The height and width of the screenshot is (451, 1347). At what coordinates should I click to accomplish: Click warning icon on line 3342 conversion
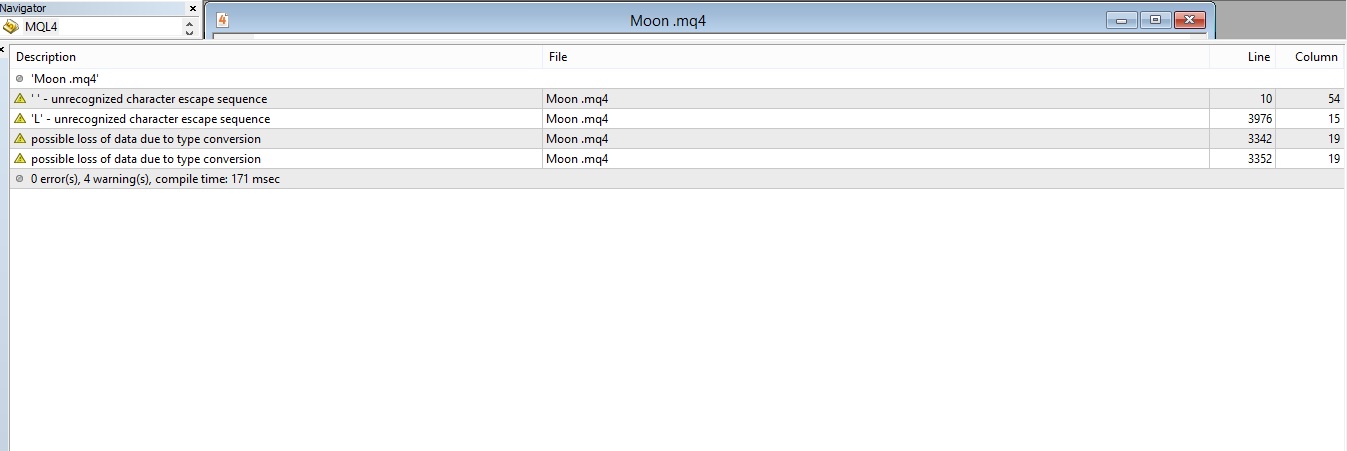20,139
